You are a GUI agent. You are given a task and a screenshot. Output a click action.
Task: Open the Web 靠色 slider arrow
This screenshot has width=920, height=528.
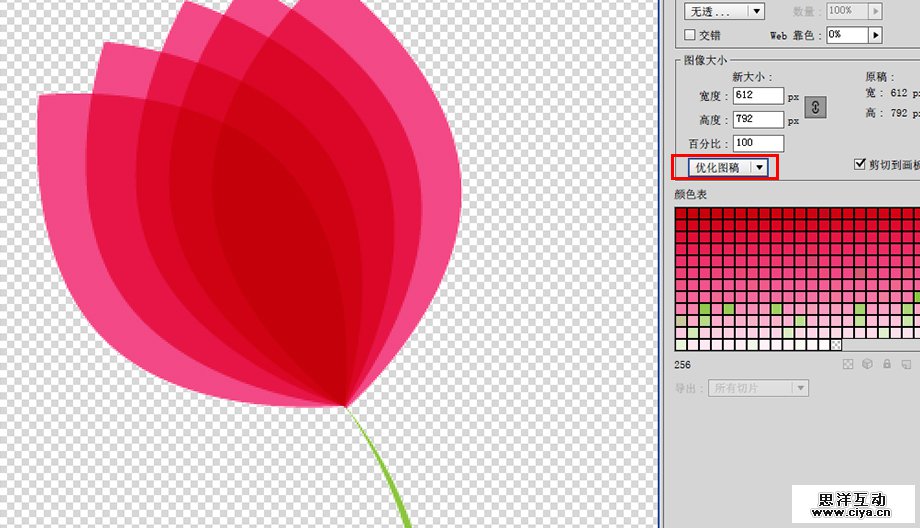coord(876,35)
